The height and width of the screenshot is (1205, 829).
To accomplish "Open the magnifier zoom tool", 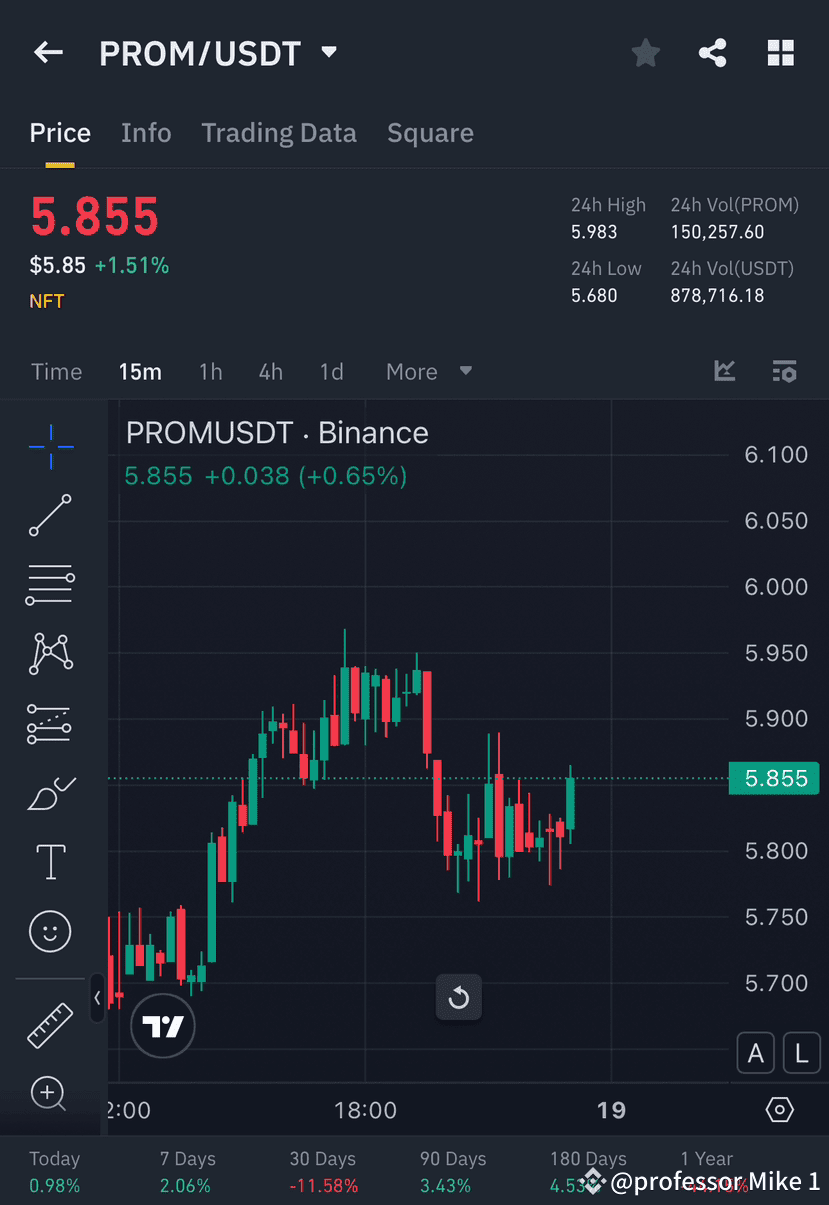I will [50, 1094].
